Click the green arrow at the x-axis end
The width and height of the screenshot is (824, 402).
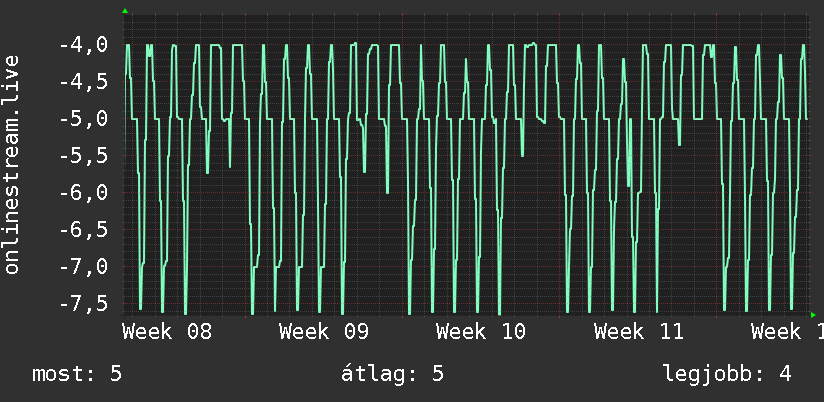[x=813, y=315]
